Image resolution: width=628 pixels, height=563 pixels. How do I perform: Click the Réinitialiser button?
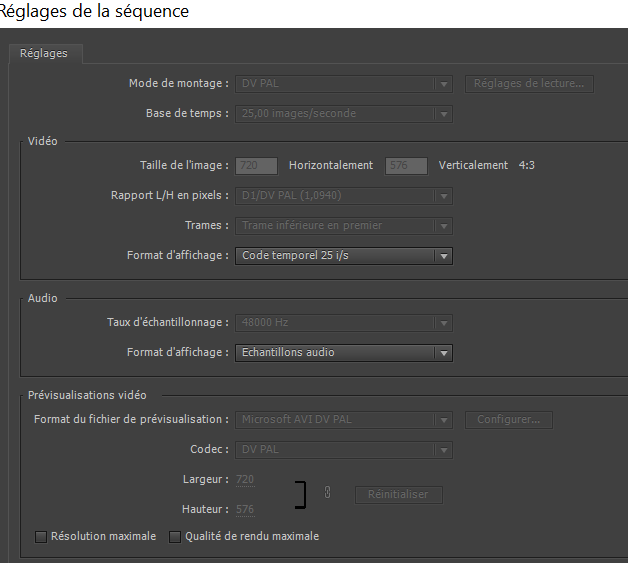point(398,494)
